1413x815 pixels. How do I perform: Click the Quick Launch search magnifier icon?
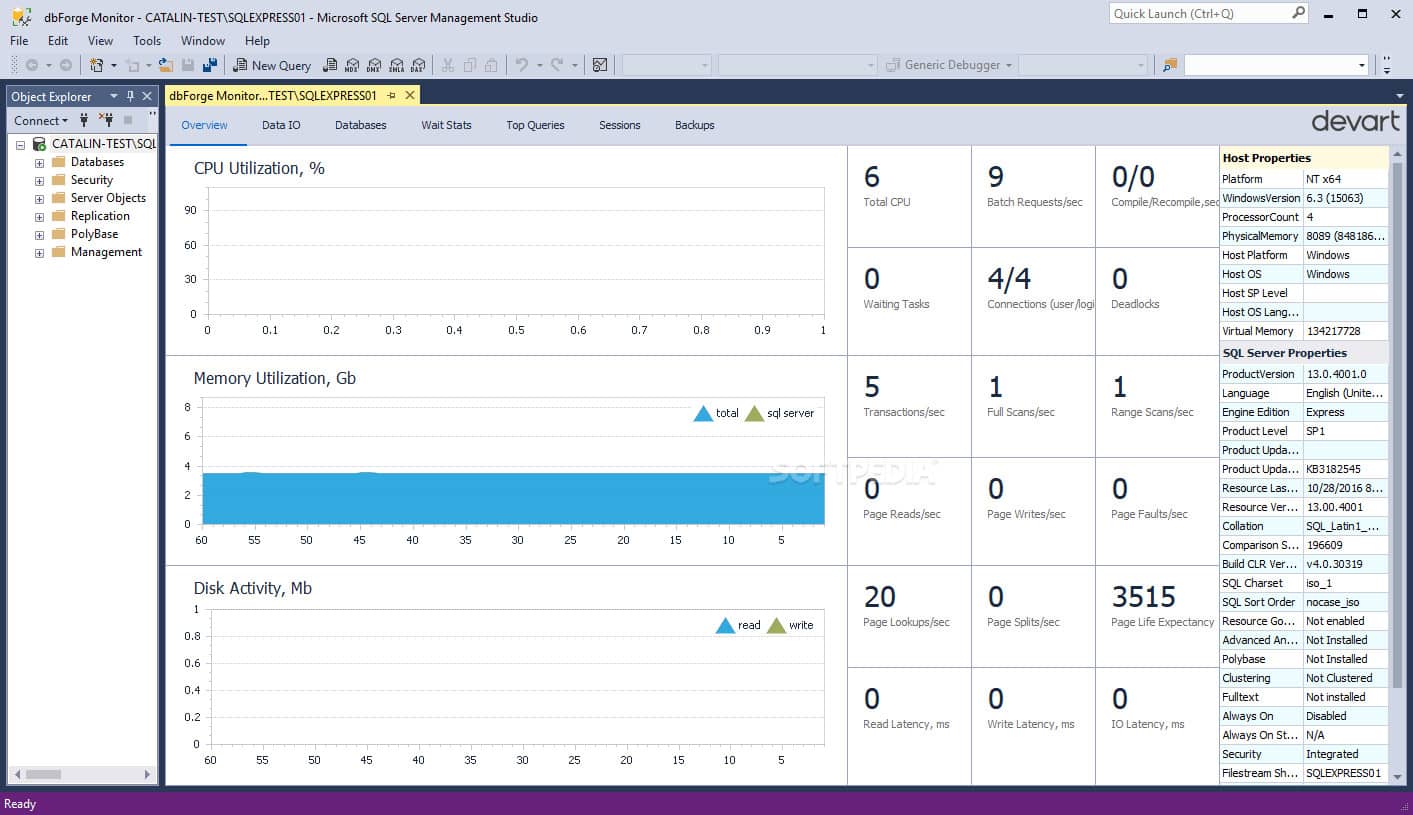[1298, 13]
